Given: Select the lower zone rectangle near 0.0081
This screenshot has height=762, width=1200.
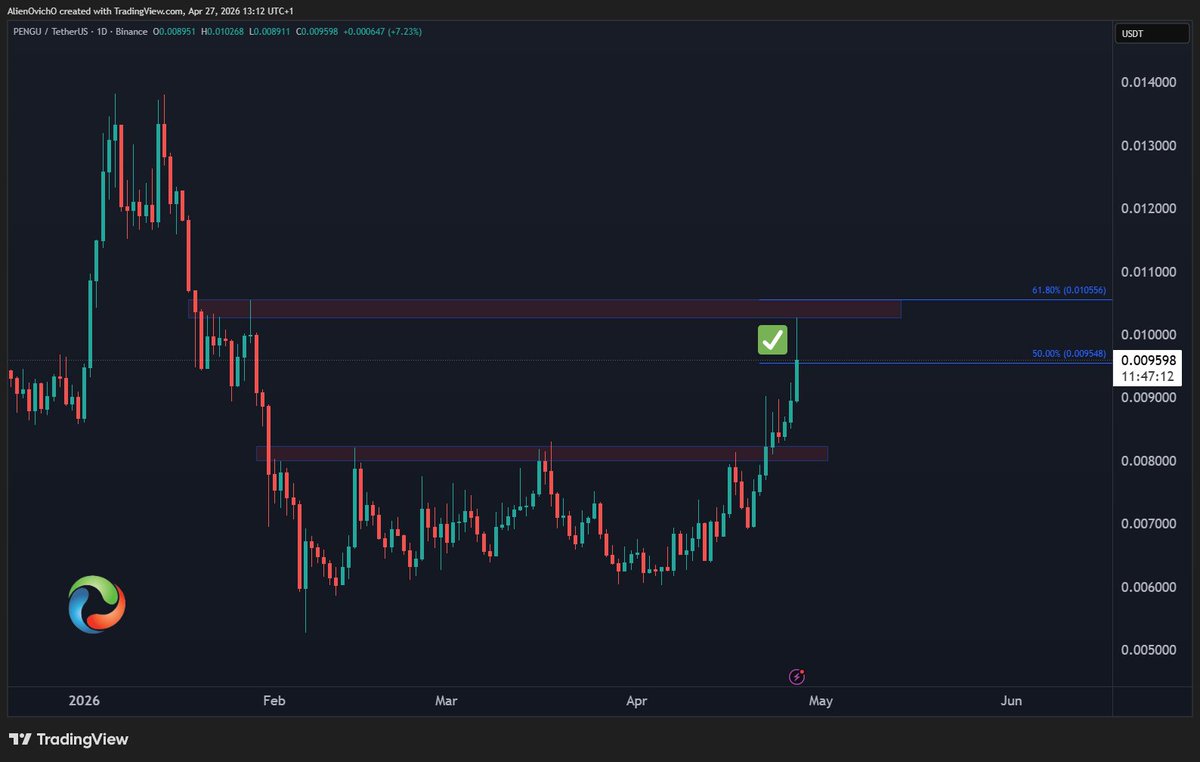Looking at the screenshot, I should [x=542, y=453].
